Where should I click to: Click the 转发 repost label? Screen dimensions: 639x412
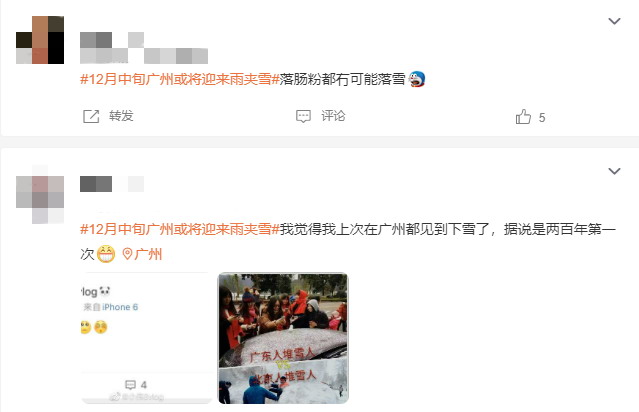click(121, 116)
